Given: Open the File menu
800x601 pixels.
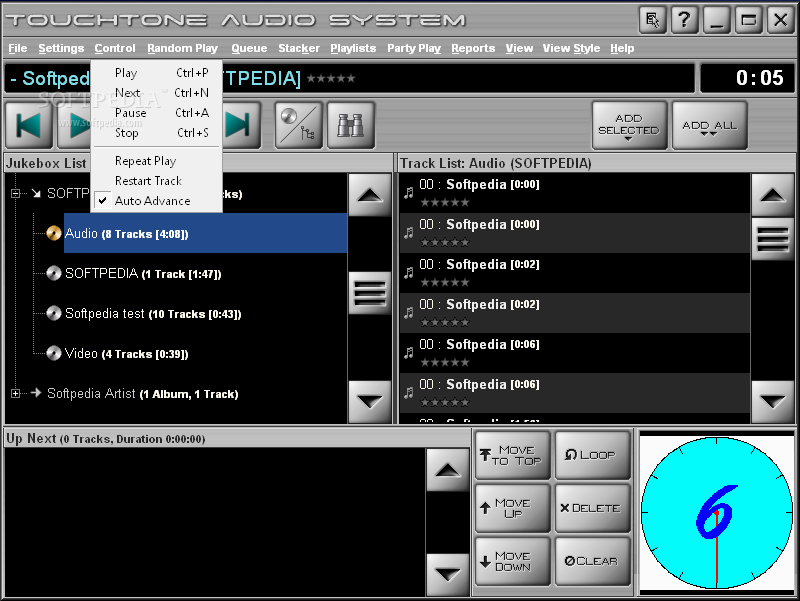Looking at the screenshot, I should point(18,48).
